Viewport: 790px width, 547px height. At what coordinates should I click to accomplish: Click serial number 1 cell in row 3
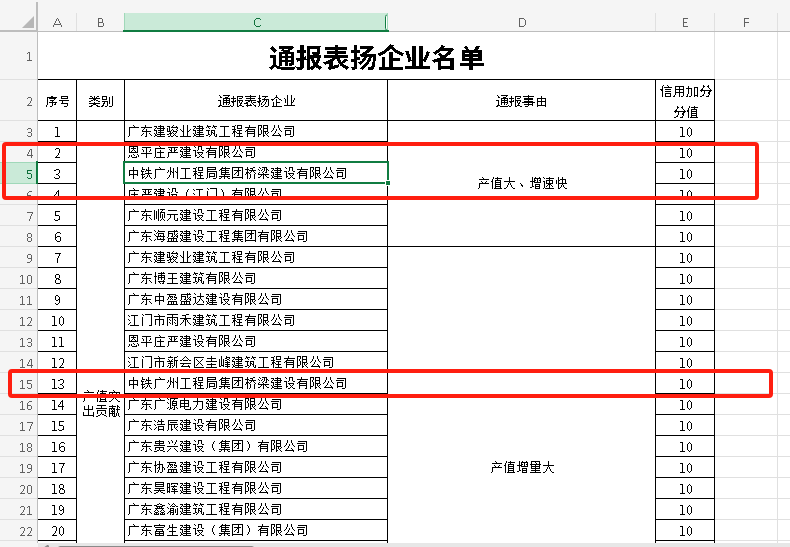click(x=57, y=132)
